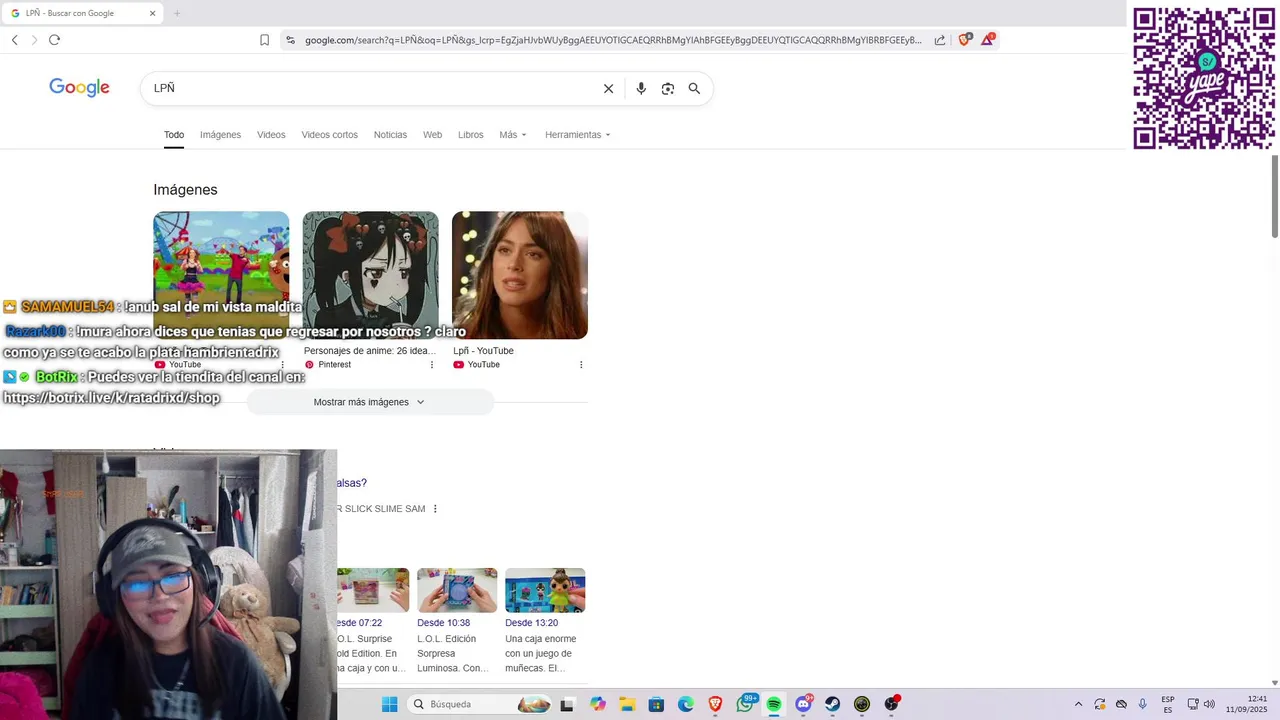
Task: Switch to the Web tab
Action: (x=432, y=135)
